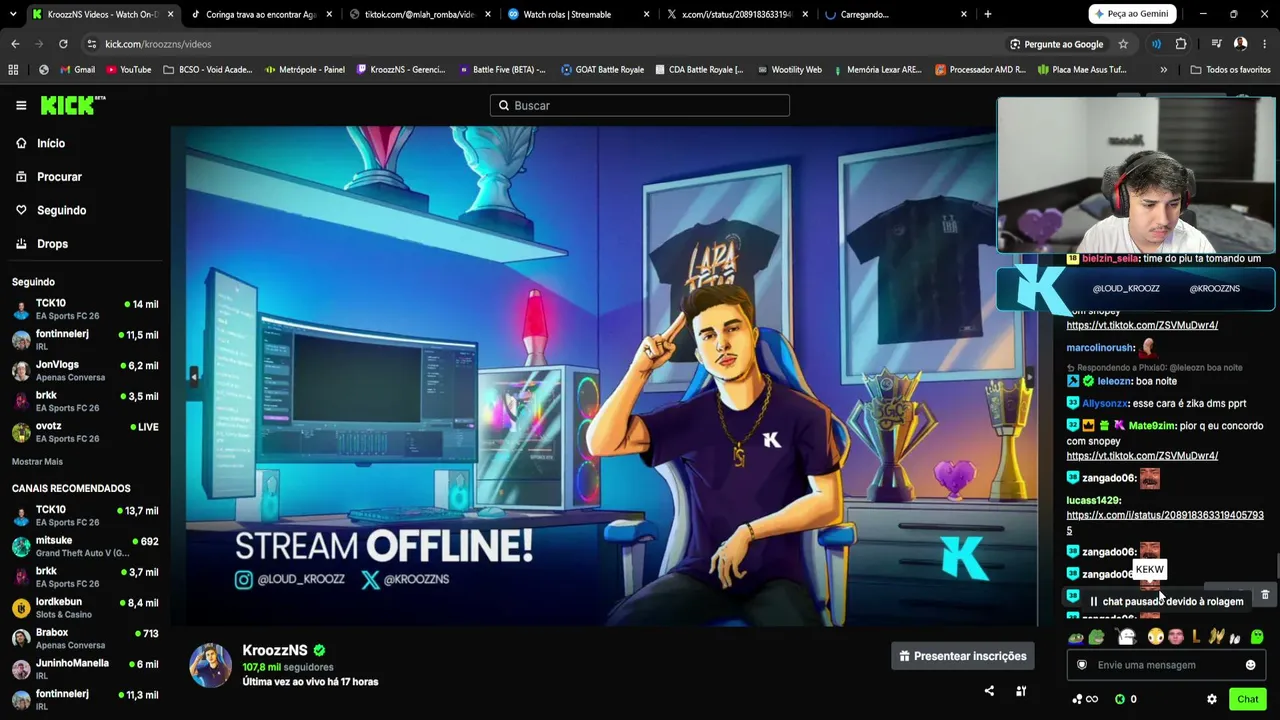Click the Presentear inscrições button
Viewport: 1280px width, 720px height.
tap(962, 656)
